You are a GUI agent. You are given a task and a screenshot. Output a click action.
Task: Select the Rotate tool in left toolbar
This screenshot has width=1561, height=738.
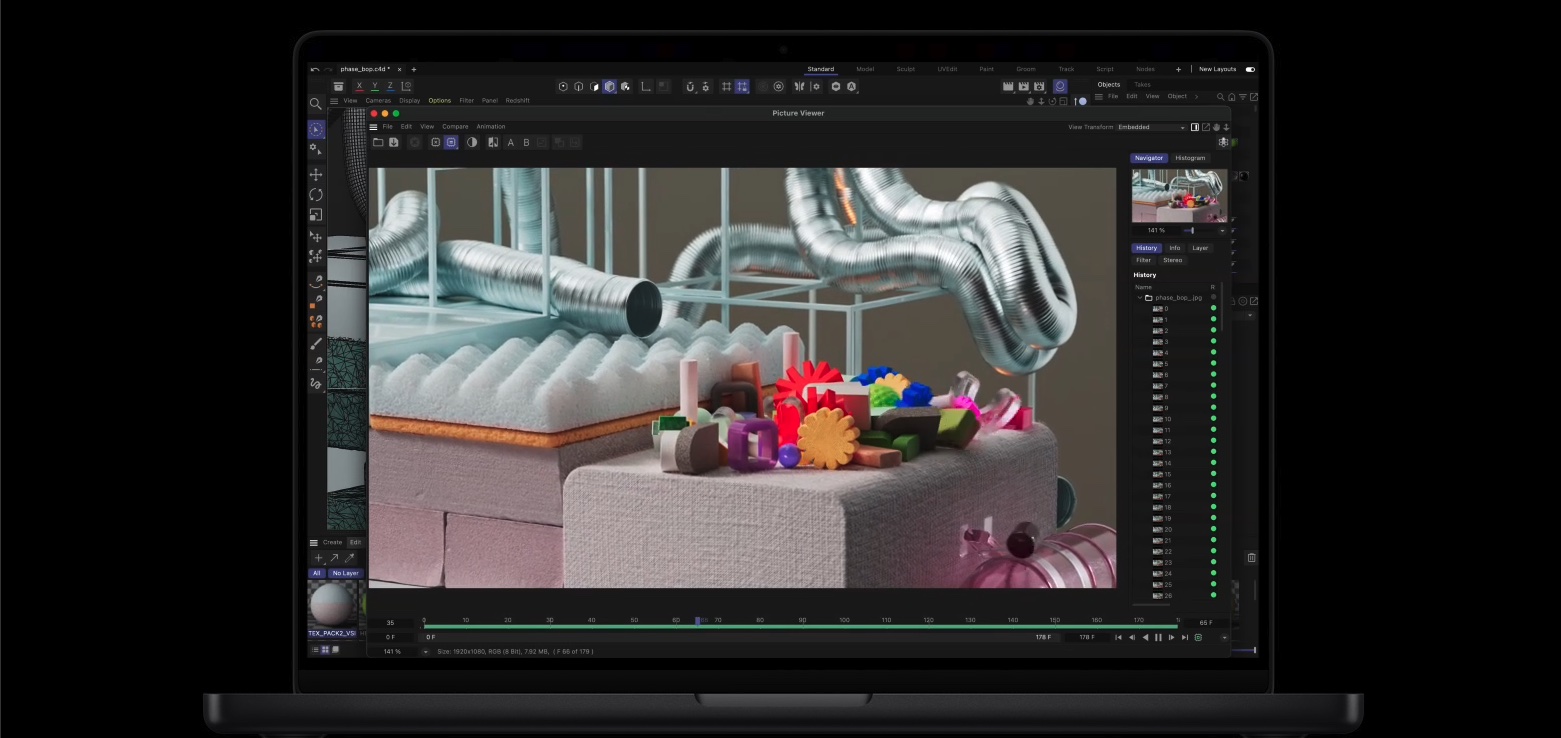[x=316, y=195]
